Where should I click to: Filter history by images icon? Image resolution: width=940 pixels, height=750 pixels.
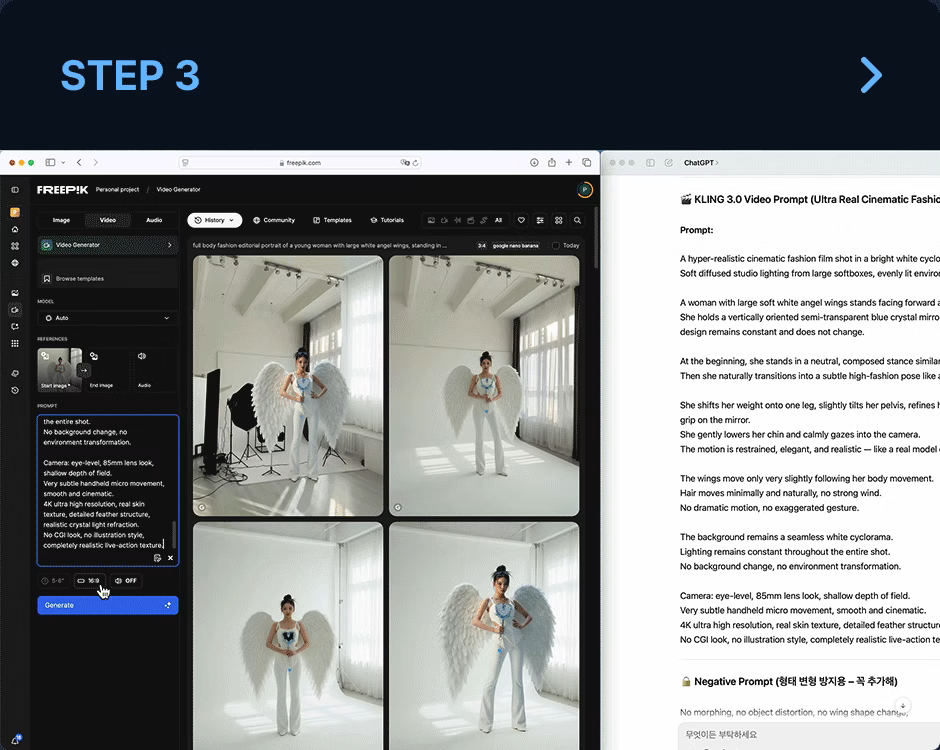coord(431,220)
